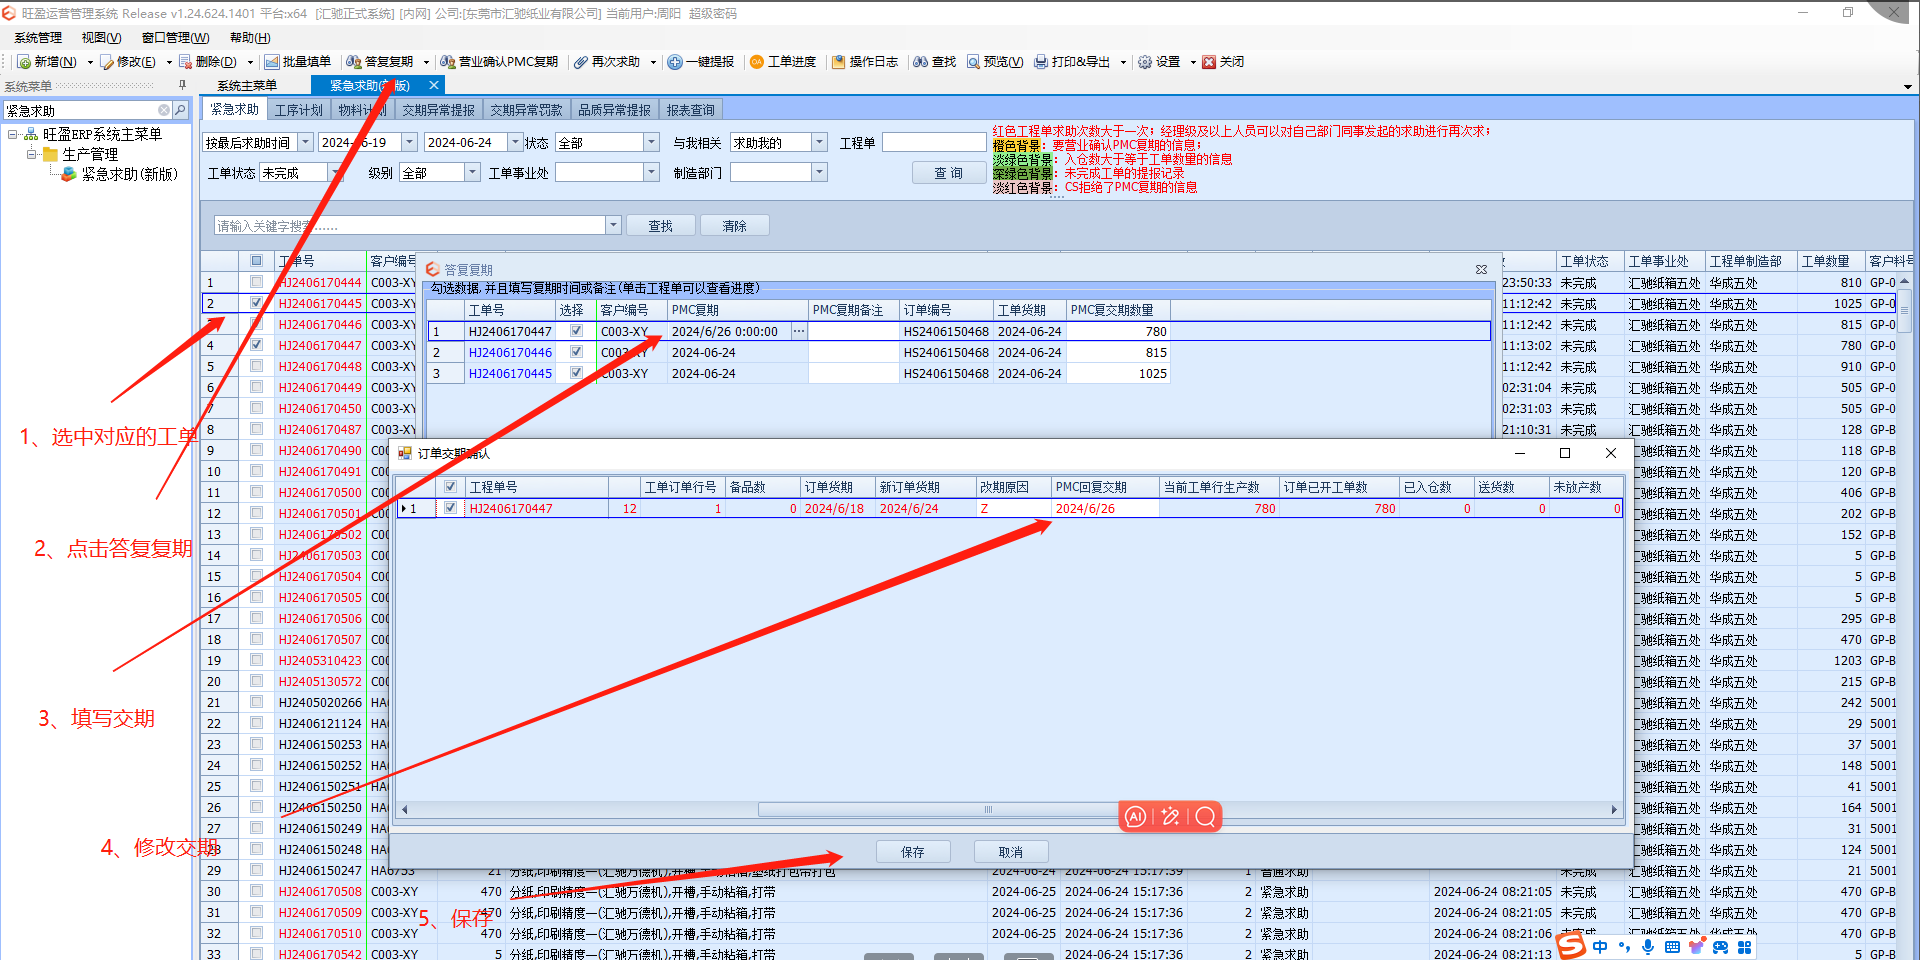
Task: Click 保存 in 订单交期确认 dialog
Action: click(912, 852)
